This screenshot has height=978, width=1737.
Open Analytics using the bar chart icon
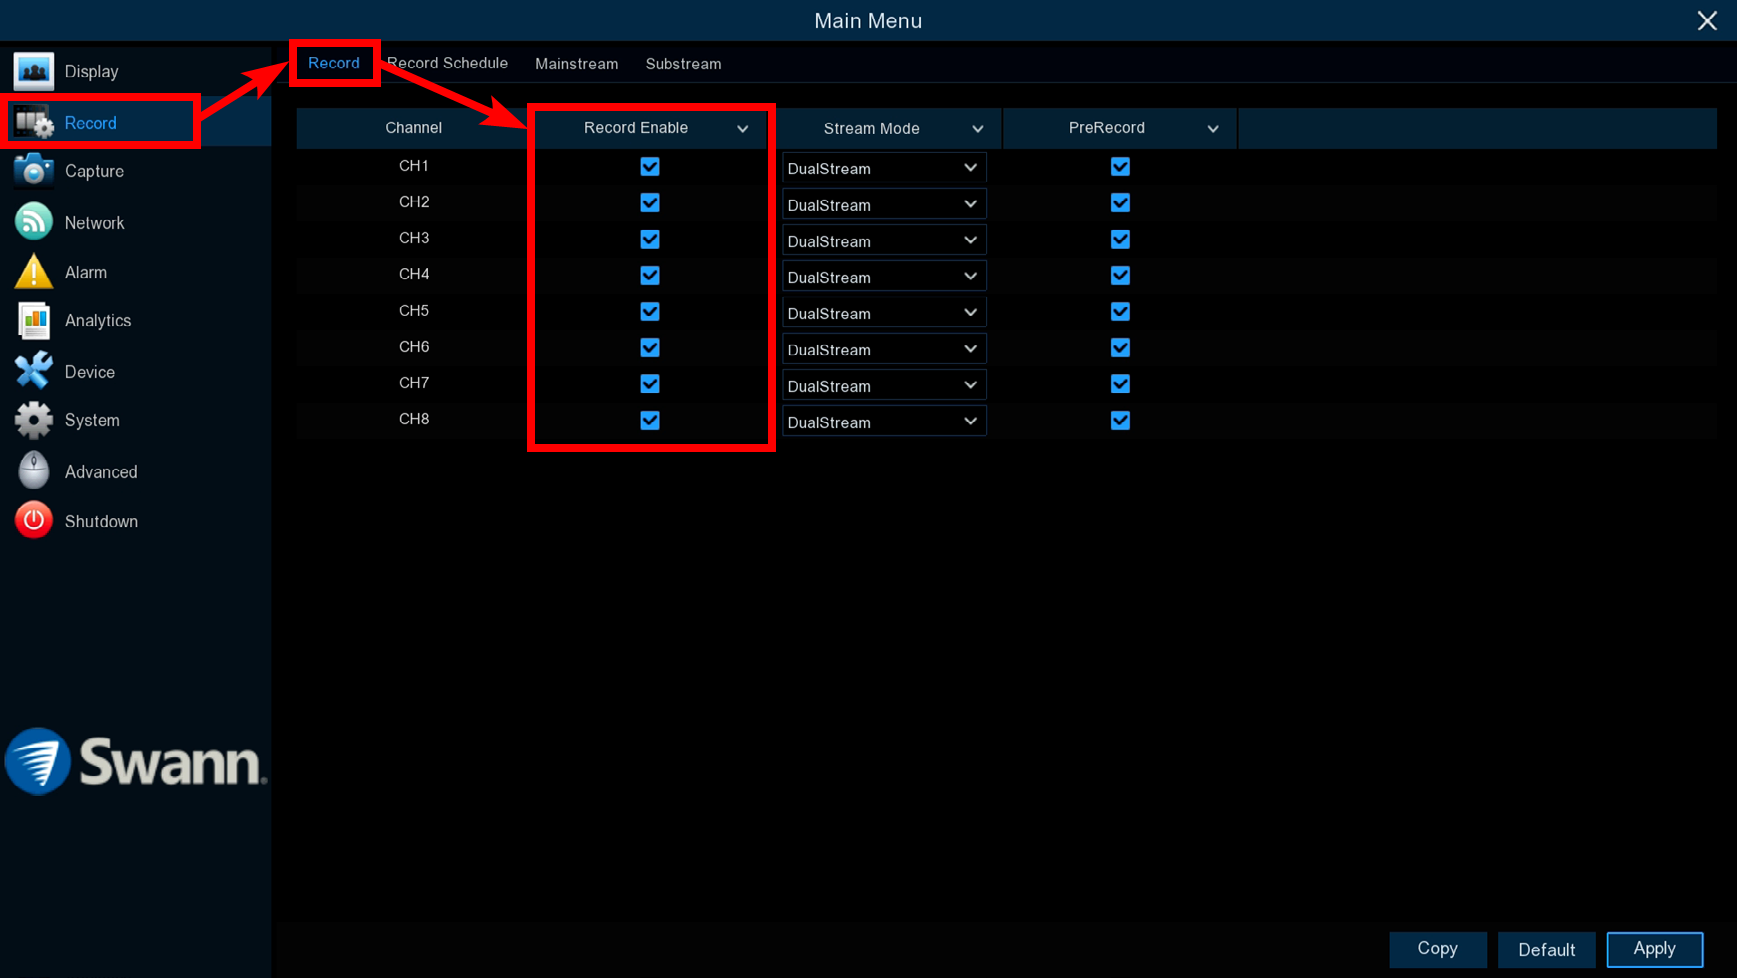tap(33, 321)
